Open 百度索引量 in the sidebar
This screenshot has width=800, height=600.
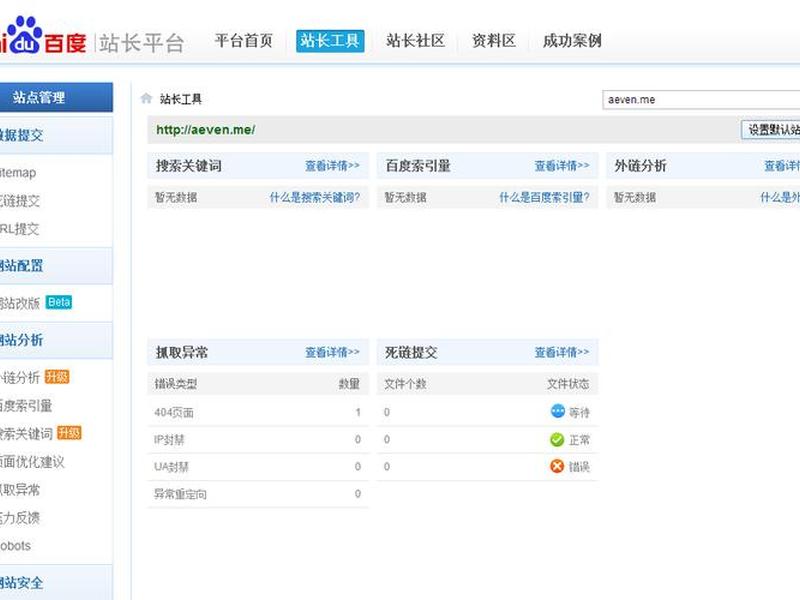[x=26, y=406]
